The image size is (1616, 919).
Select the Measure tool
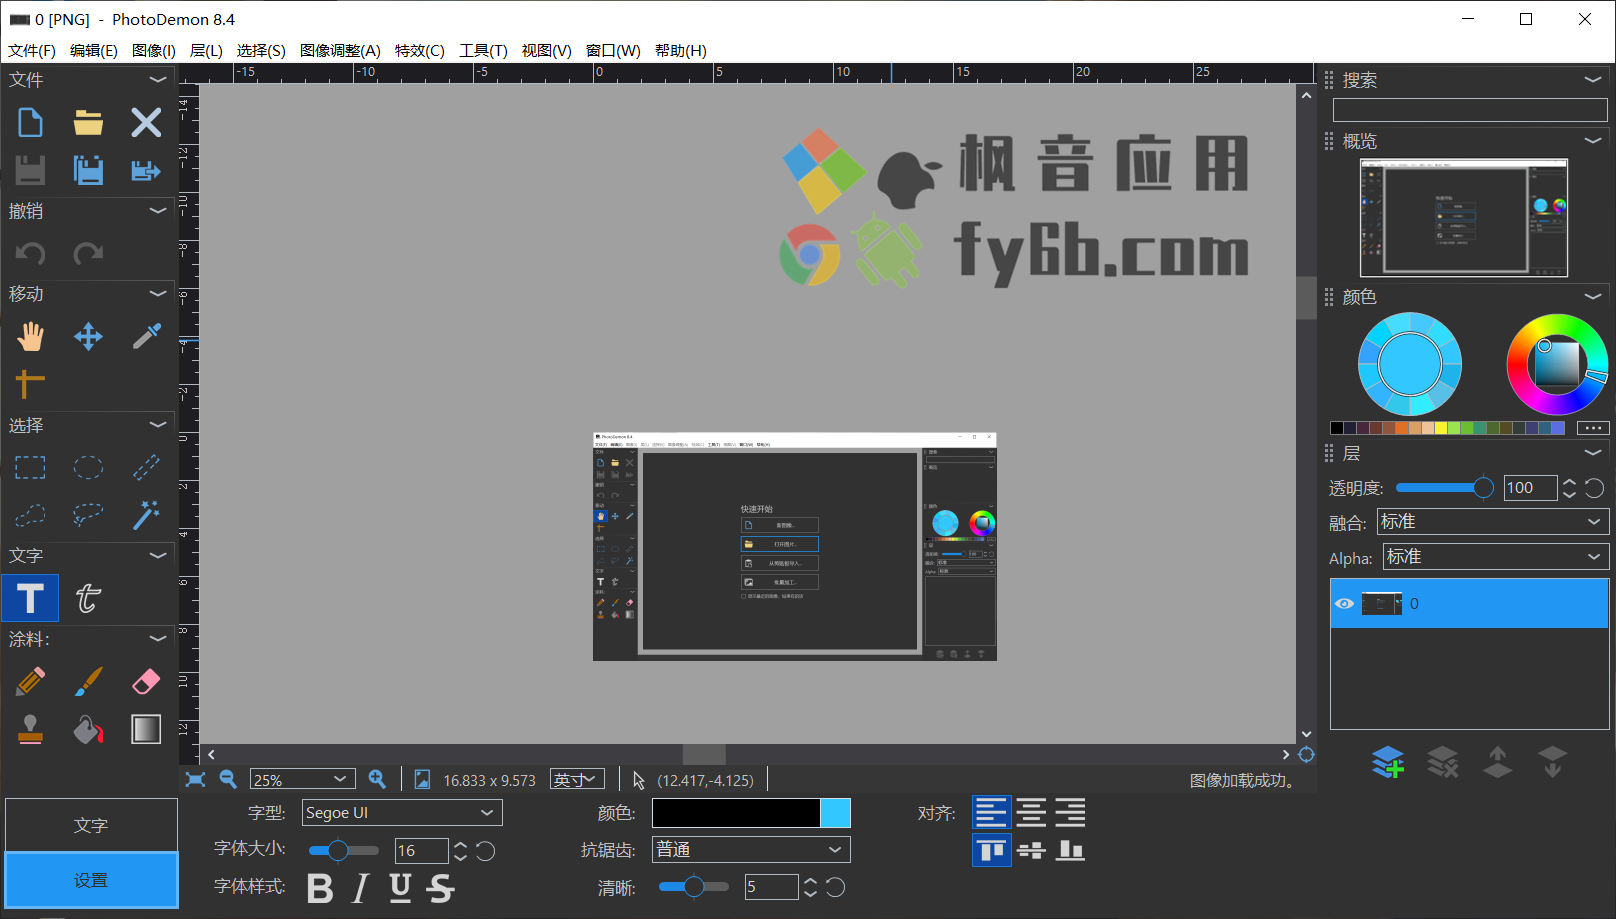tap(30, 384)
